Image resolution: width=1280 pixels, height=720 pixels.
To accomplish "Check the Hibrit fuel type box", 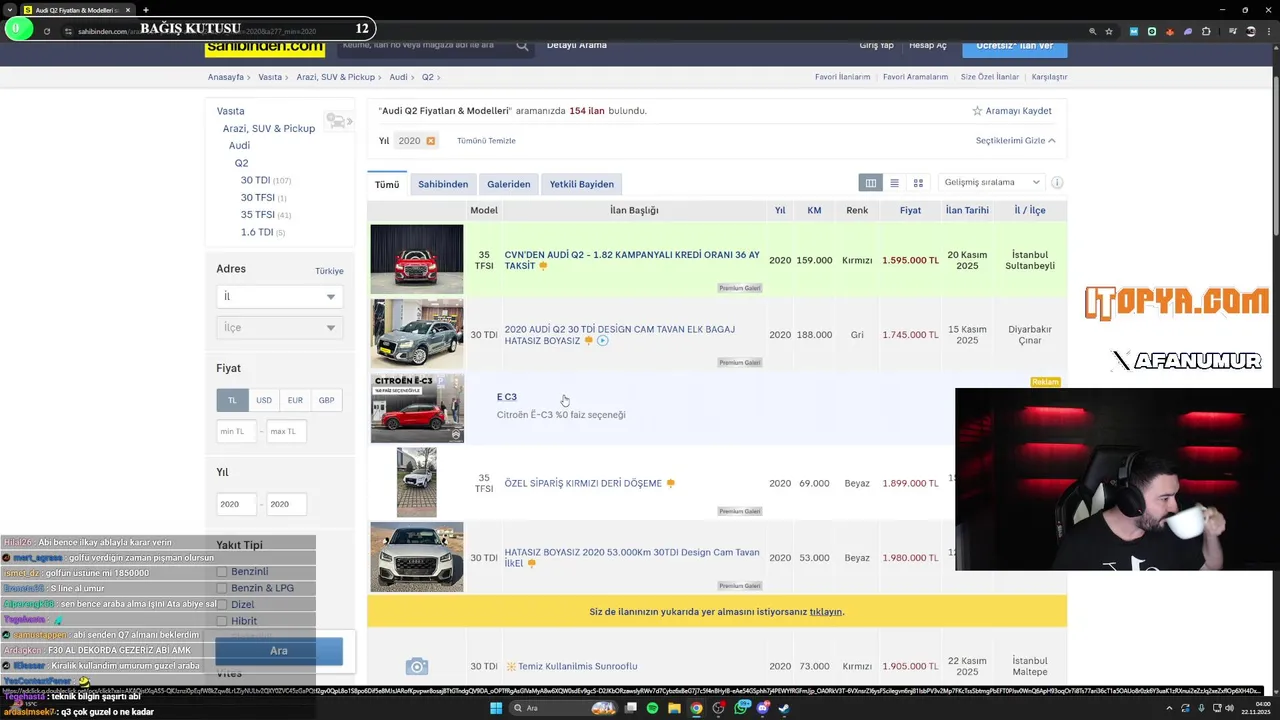I will [222, 621].
